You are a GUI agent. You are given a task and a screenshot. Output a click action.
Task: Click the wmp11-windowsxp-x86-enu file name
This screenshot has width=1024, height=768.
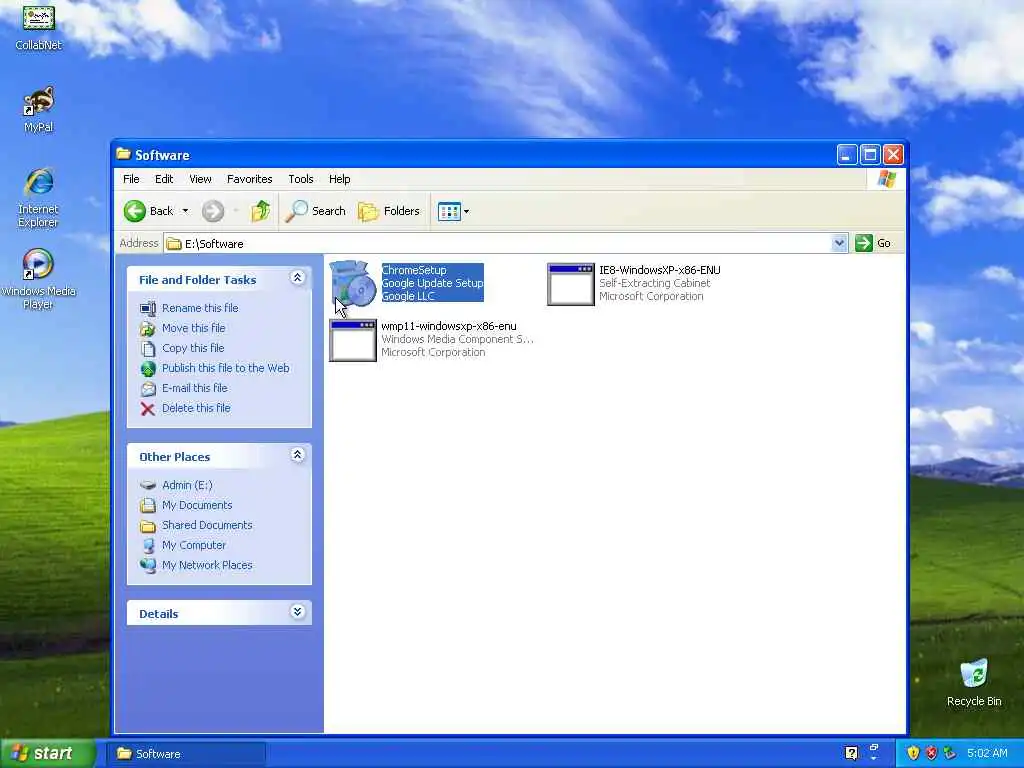(449, 326)
